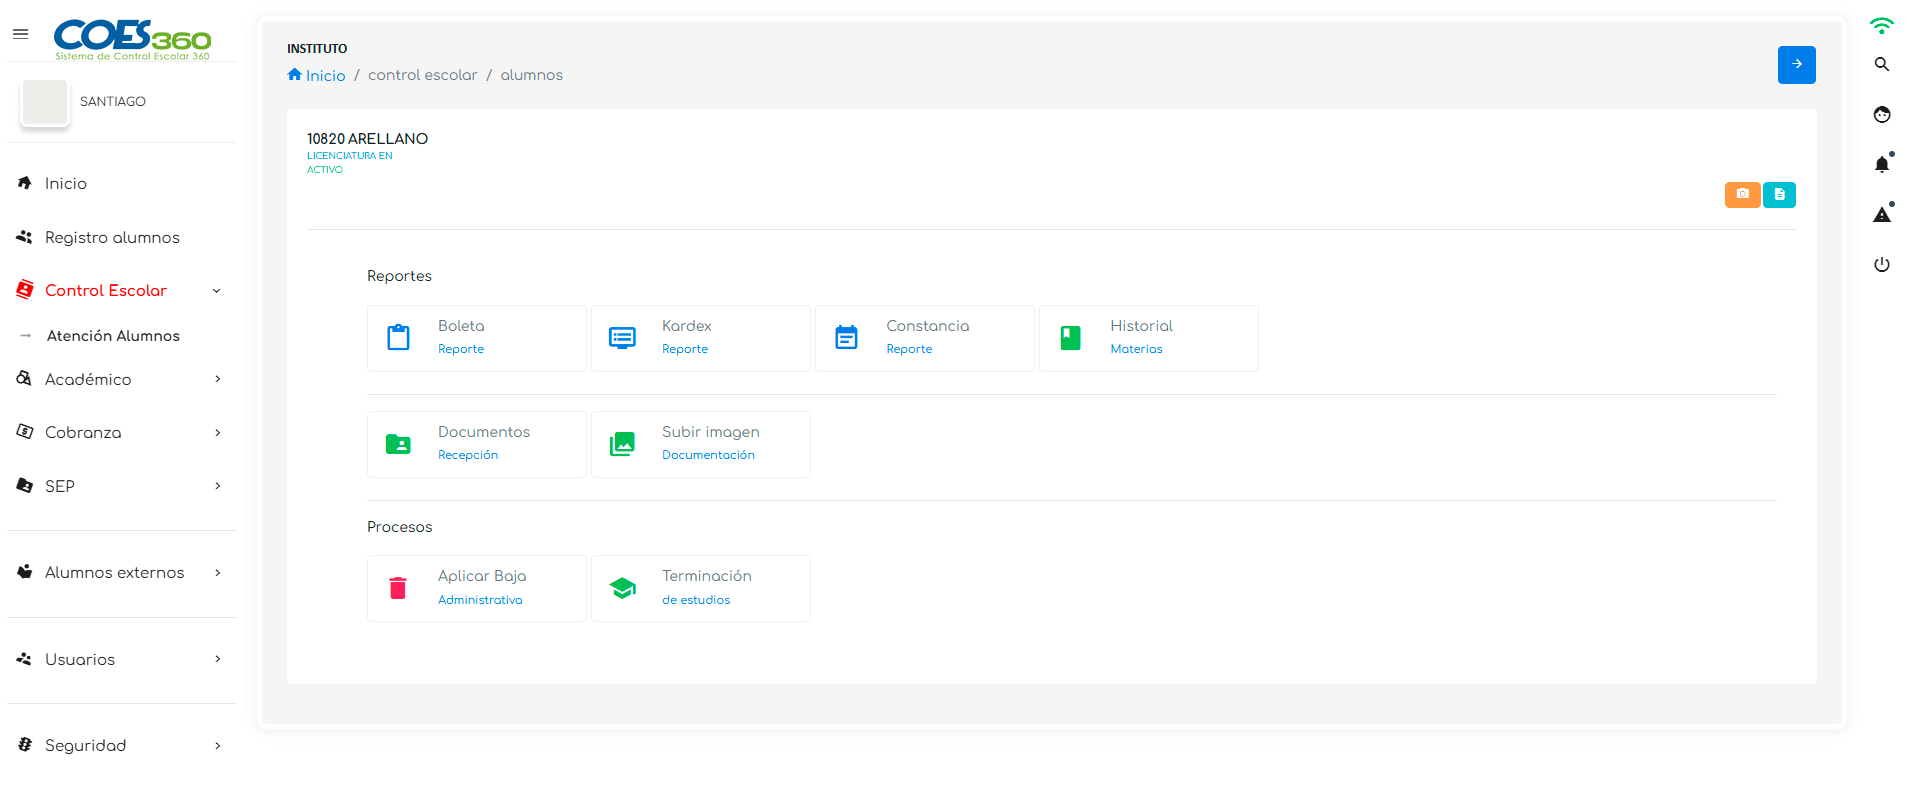Click the Inicio breadcrumb link
Image resolution: width=1912 pixels, height=800 pixels.
click(325, 75)
